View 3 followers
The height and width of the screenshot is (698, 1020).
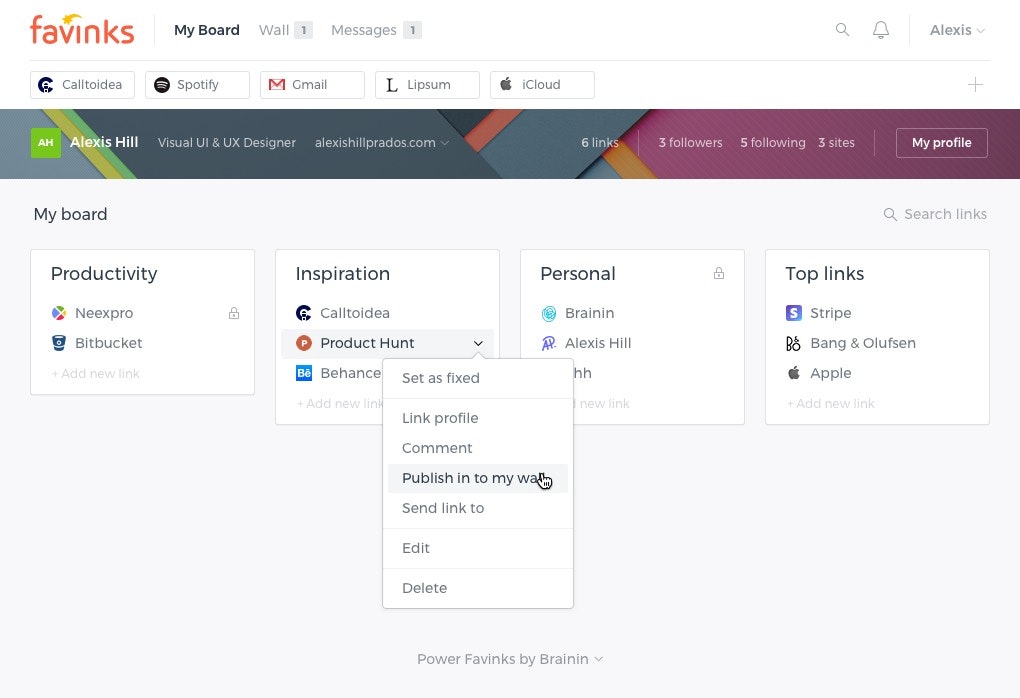pos(690,142)
